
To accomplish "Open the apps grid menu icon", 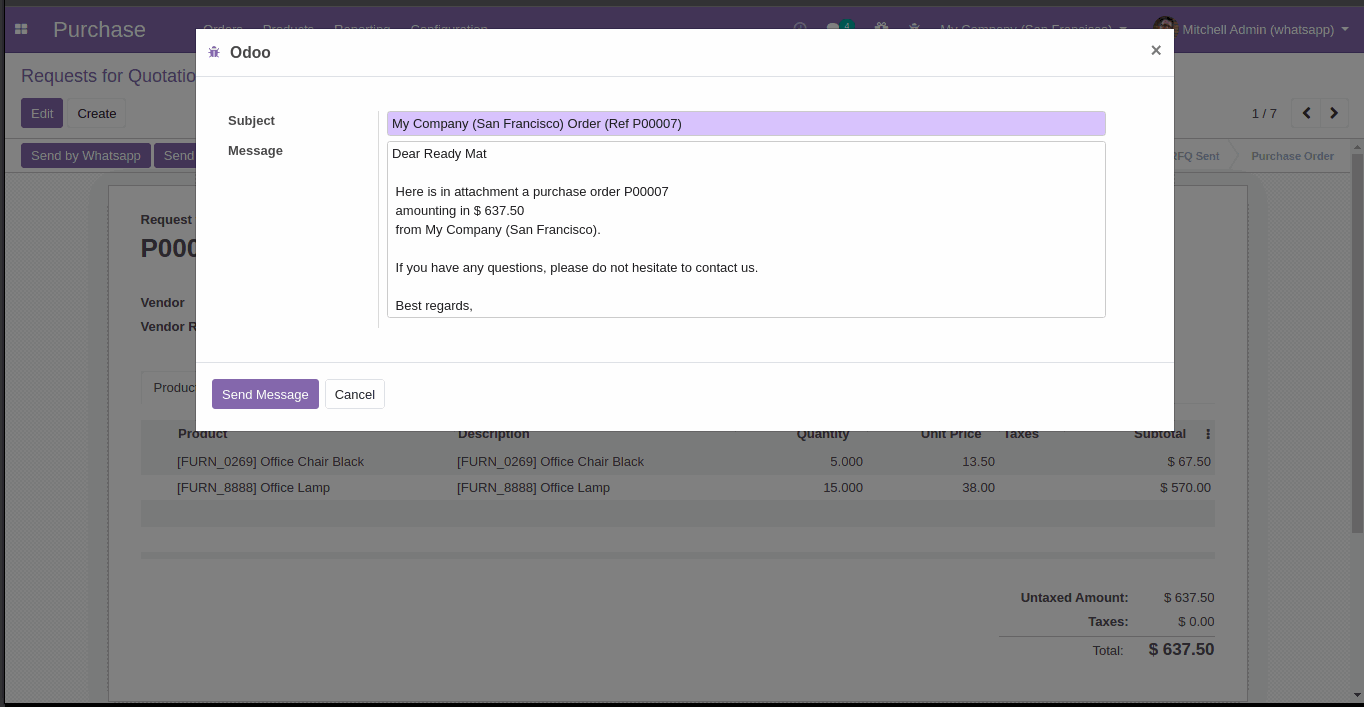I will 21,30.
